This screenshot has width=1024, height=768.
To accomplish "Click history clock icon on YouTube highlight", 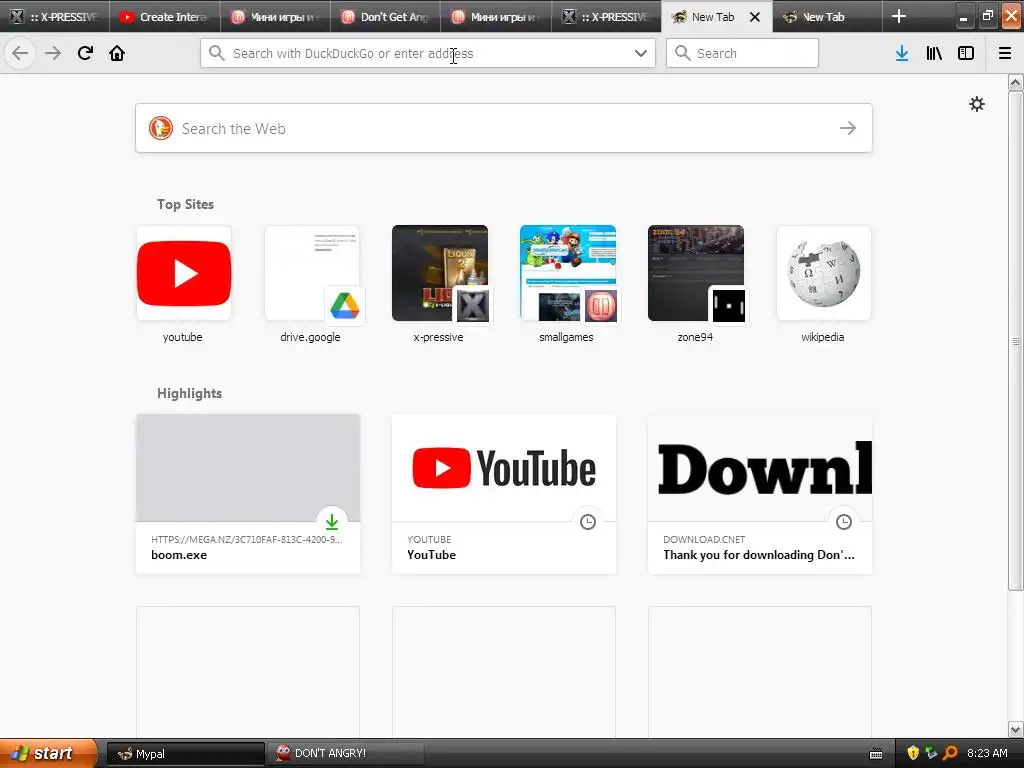I will click(588, 521).
